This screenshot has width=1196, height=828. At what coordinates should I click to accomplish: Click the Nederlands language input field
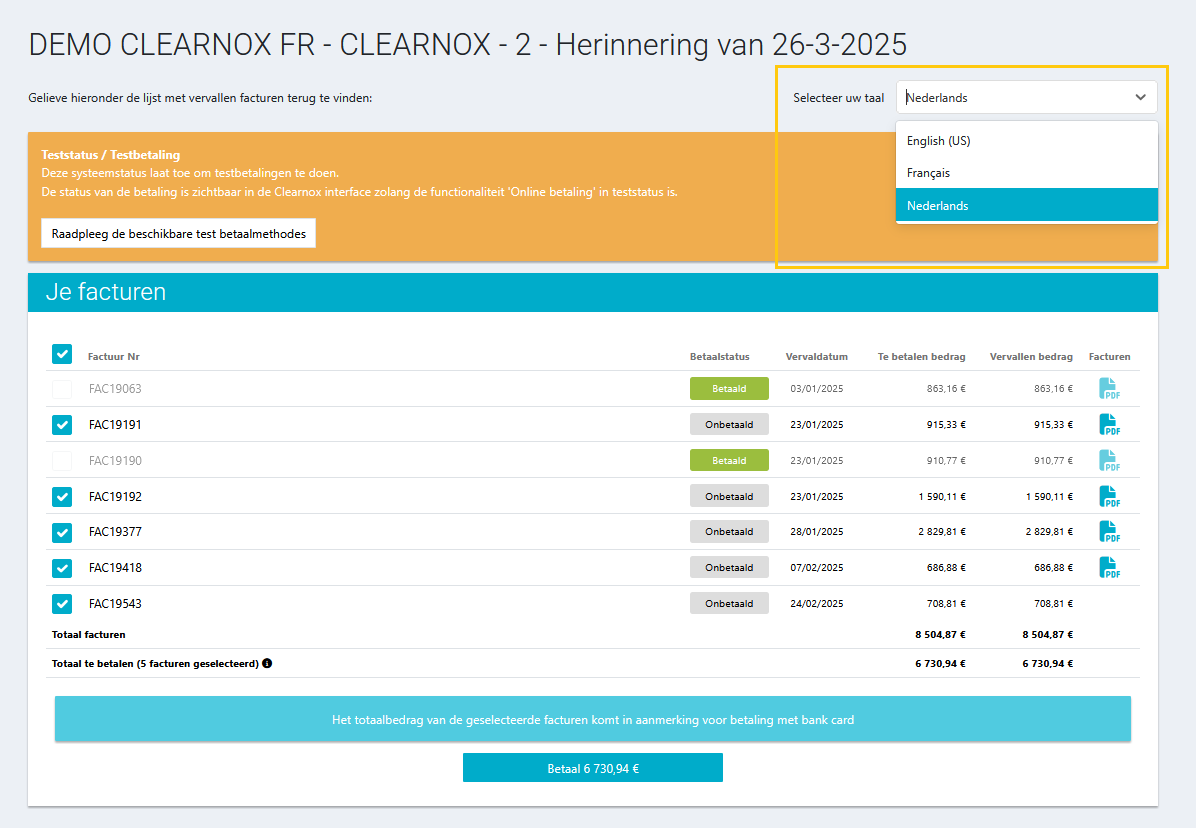click(1010, 98)
